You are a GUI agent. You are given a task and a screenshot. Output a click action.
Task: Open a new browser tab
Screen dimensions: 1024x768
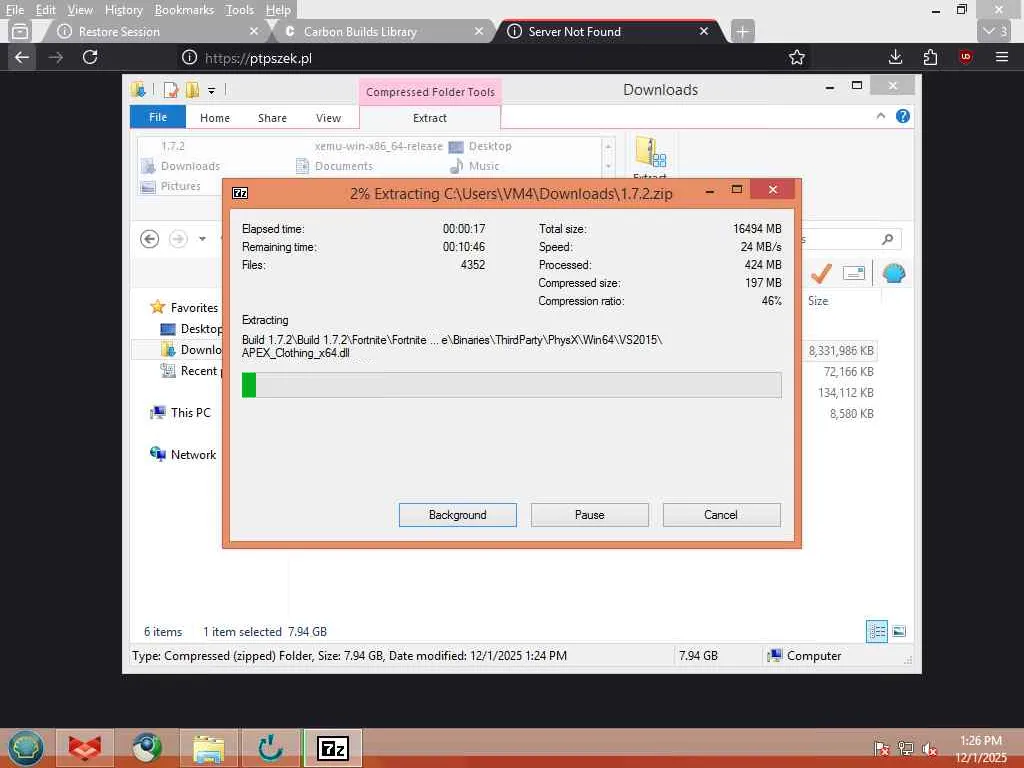742,31
